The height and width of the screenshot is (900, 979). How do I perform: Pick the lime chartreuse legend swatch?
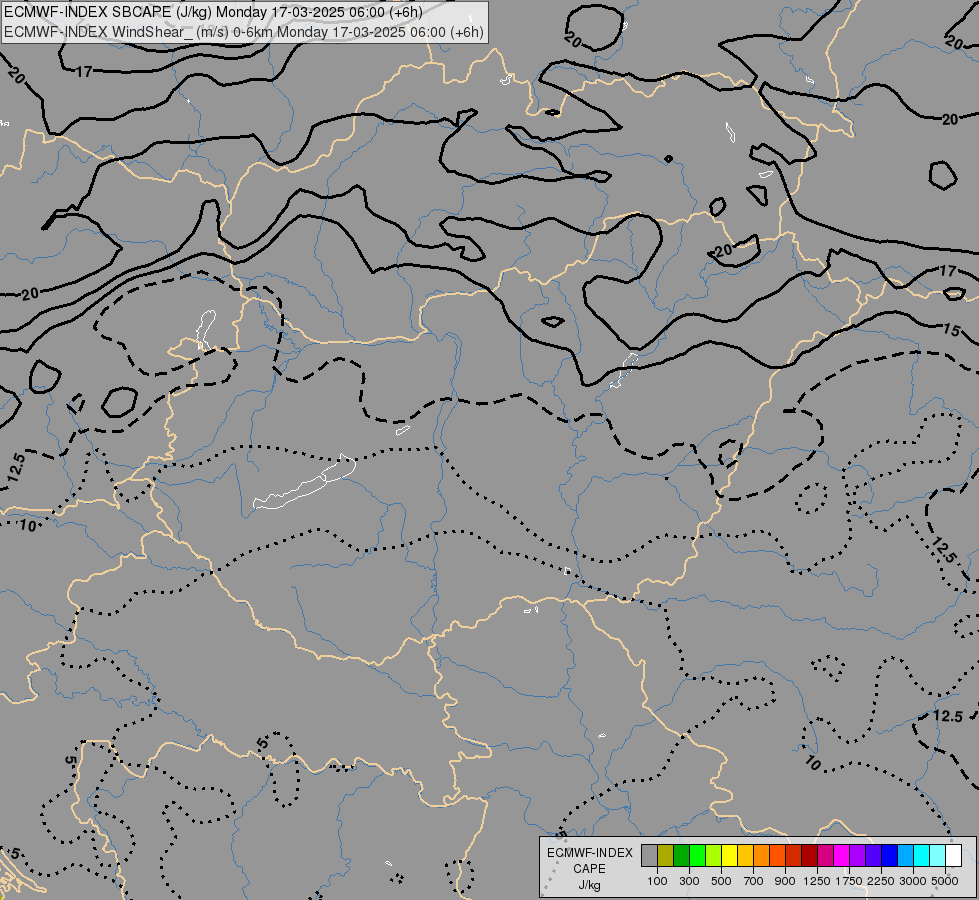[x=714, y=856]
